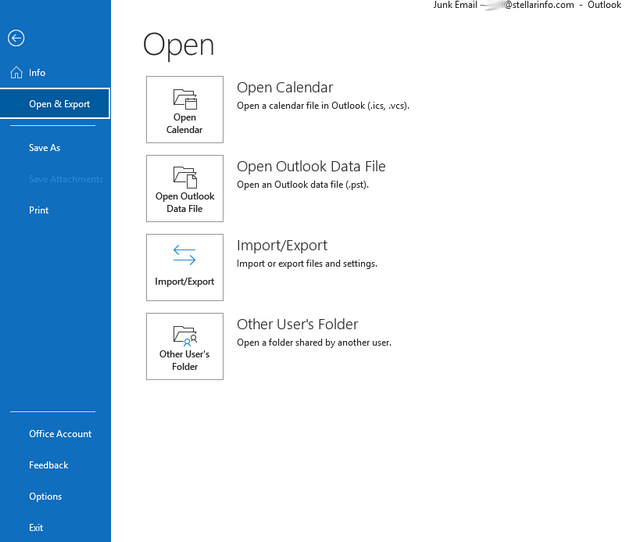The width and height of the screenshot is (640, 542).
Task: Click the large 'Open' page title
Action: pyautogui.click(x=178, y=45)
